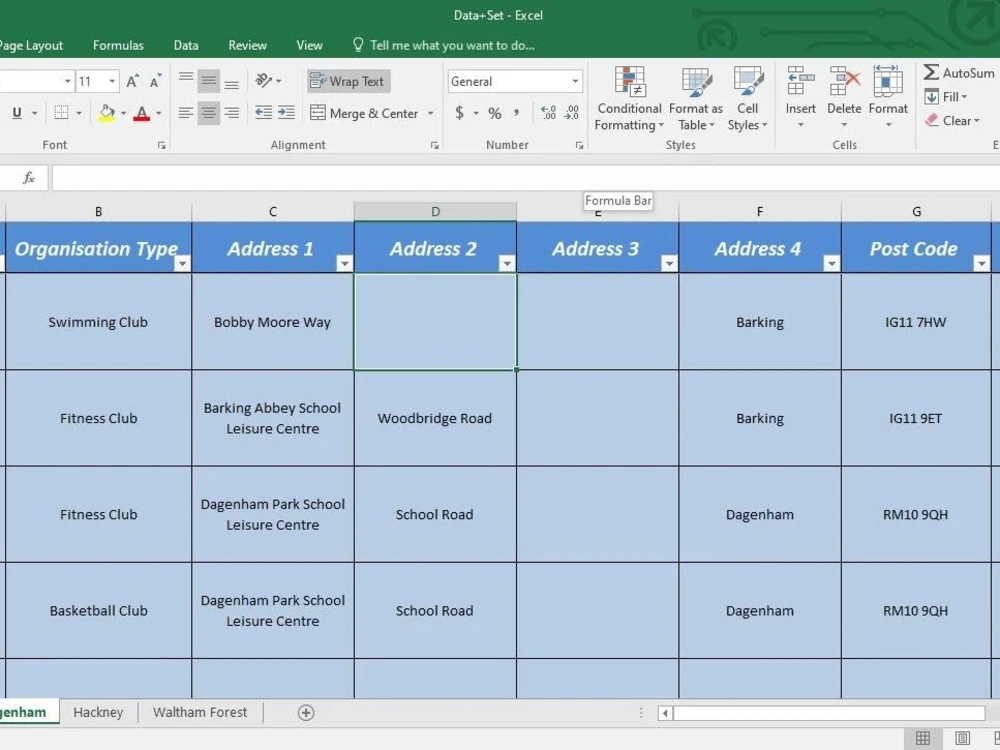Open Post Code filter dropdown
1000x750 pixels.
pos(982,263)
